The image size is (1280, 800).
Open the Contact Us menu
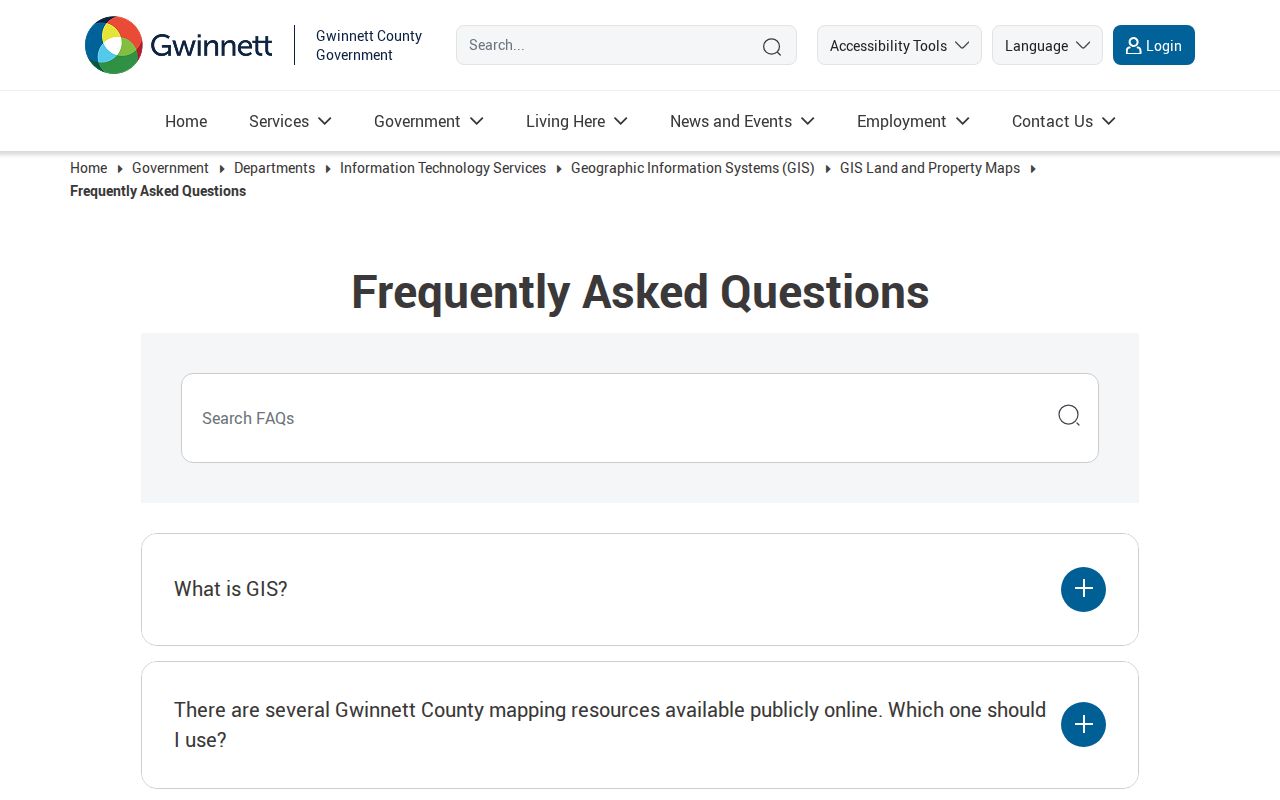pyautogui.click(x=1063, y=121)
